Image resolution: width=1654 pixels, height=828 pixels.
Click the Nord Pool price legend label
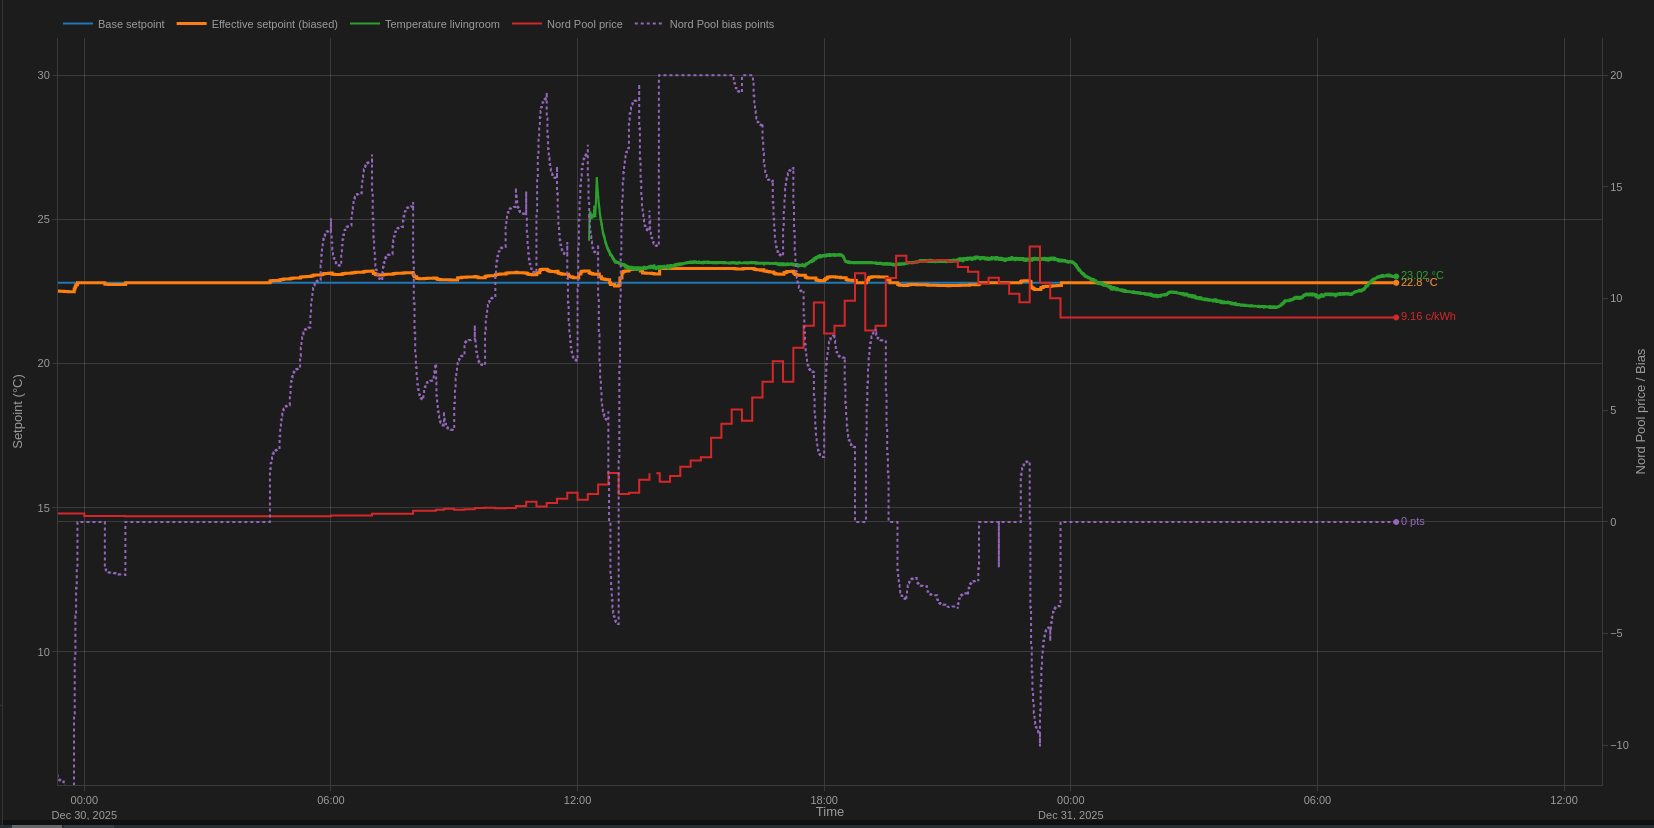(584, 24)
